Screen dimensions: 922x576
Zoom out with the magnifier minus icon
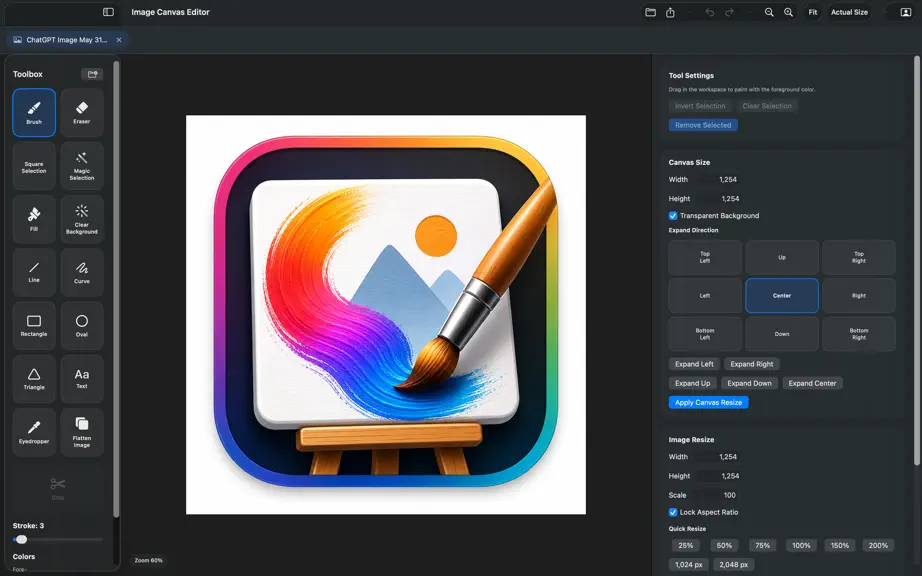click(769, 12)
